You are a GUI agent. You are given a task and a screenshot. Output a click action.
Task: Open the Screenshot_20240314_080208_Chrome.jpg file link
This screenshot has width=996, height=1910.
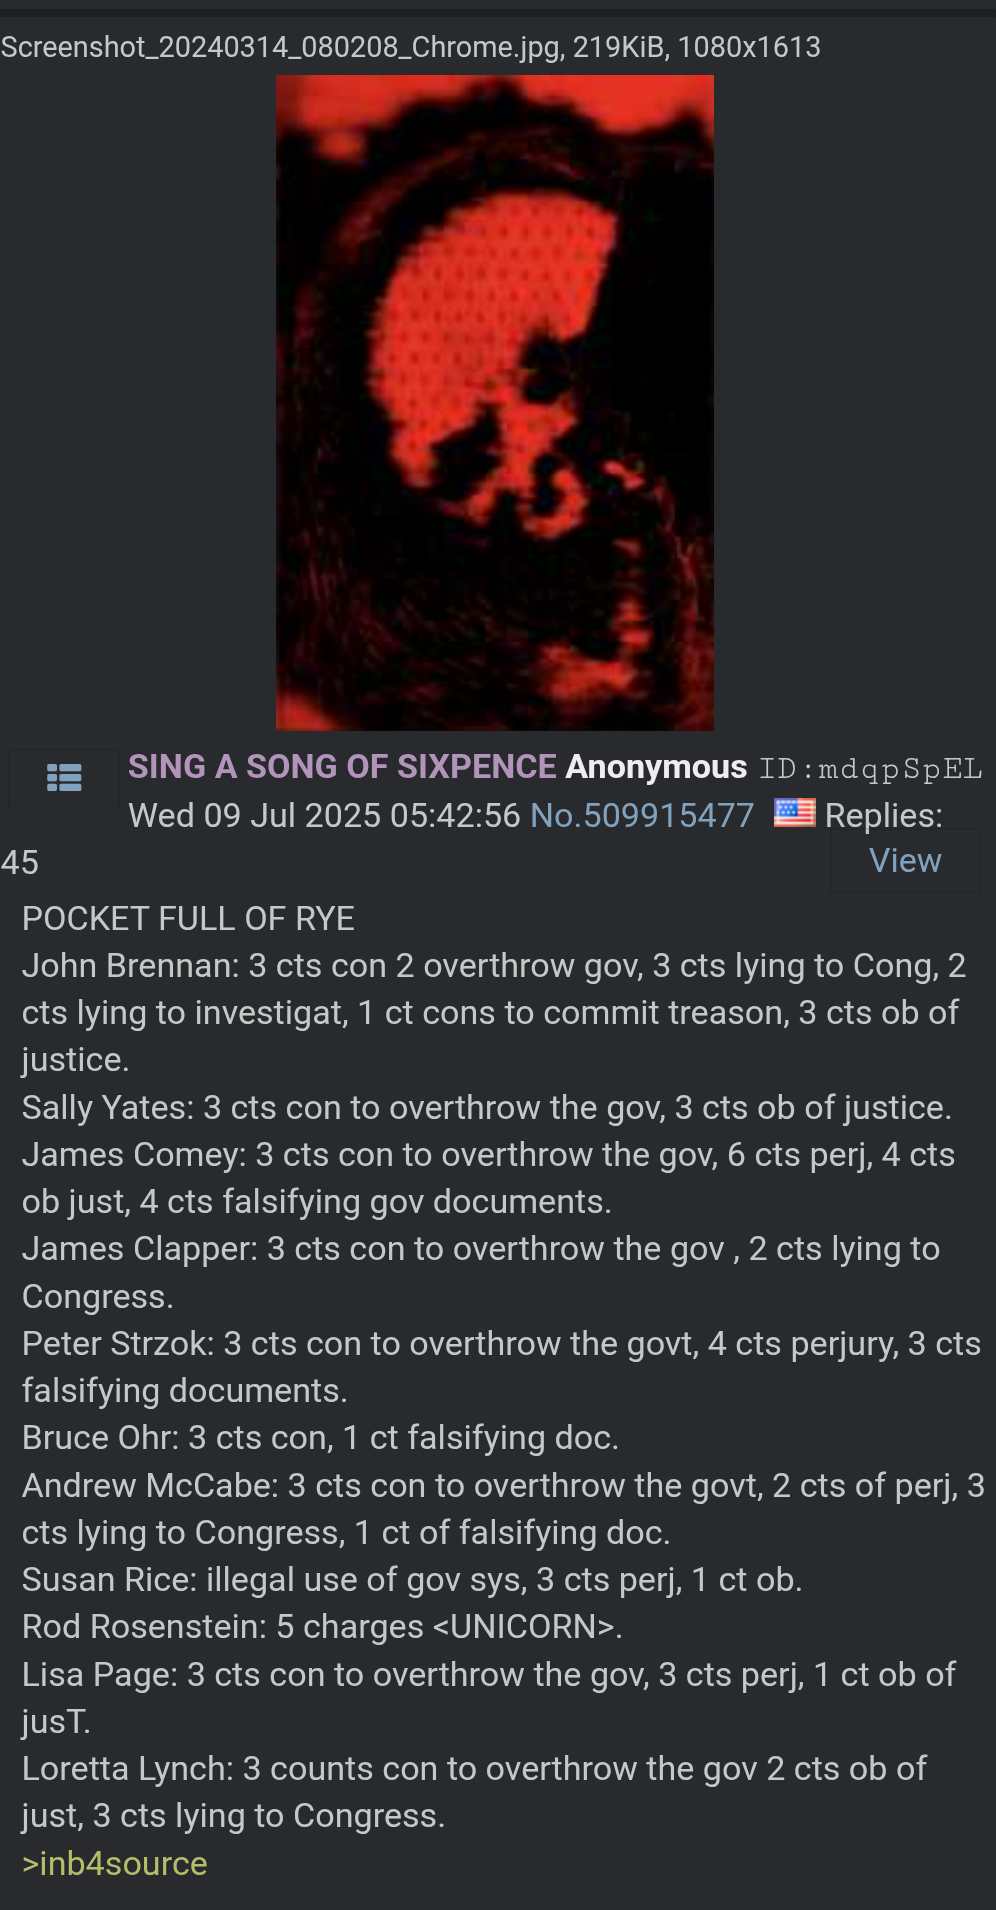[x=280, y=47]
